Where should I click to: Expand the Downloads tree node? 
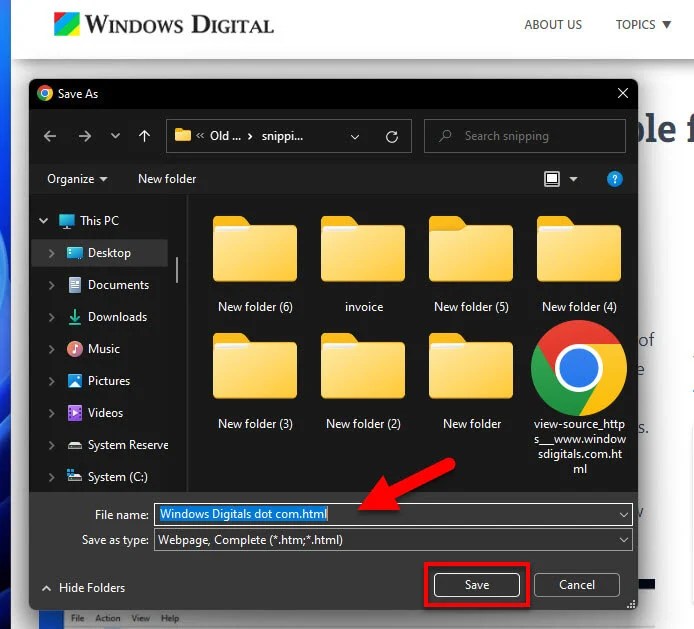[x=51, y=317]
